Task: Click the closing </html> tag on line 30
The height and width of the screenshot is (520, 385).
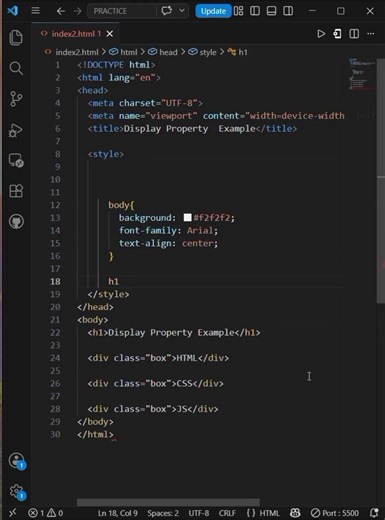Action: (x=95, y=435)
